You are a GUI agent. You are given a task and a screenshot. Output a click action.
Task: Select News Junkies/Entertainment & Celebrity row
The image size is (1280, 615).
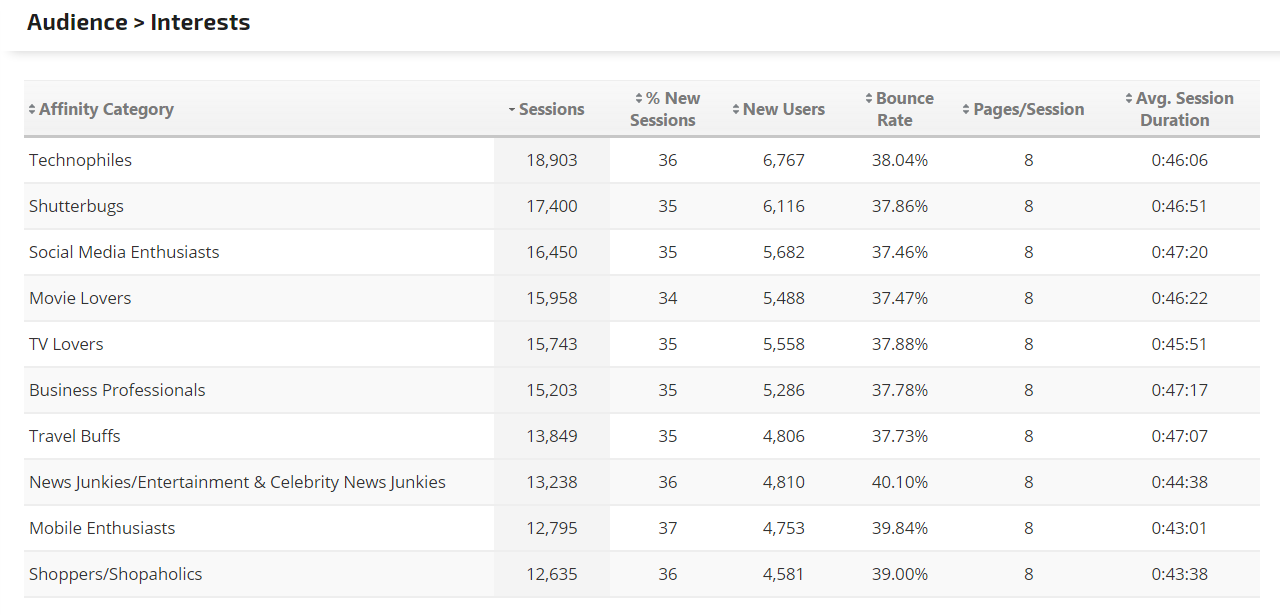coord(237,482)
